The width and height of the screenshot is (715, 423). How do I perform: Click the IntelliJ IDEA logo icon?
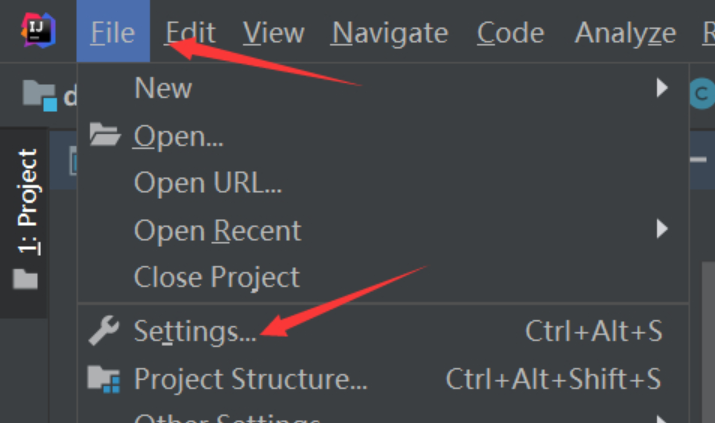click(x=37, y=31)
